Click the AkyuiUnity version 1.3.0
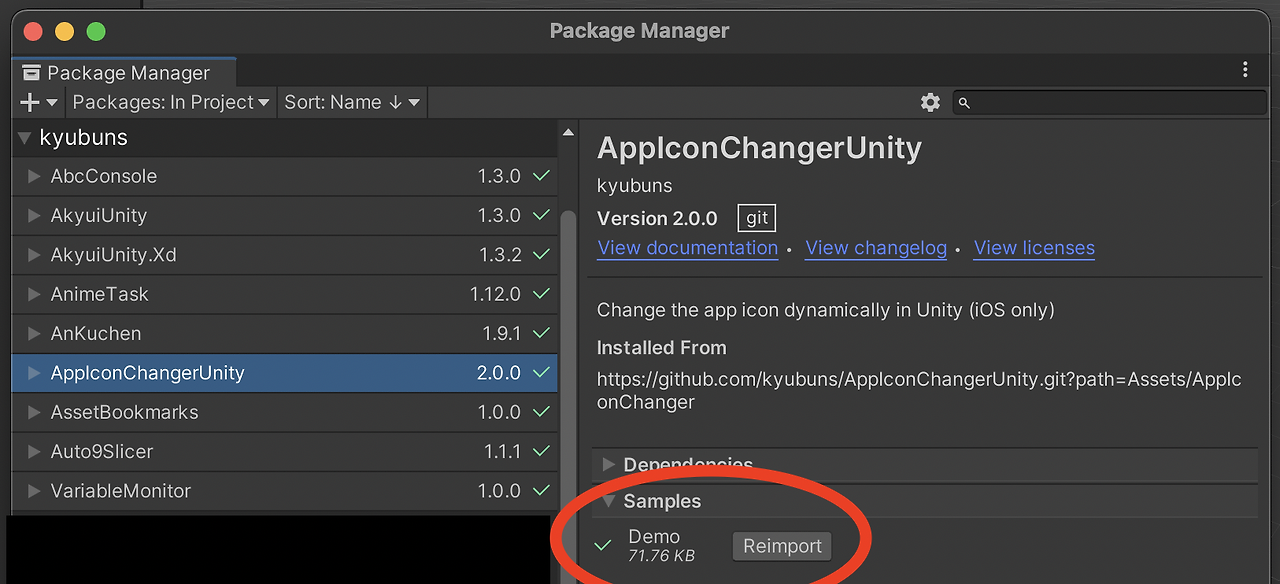 499,216
